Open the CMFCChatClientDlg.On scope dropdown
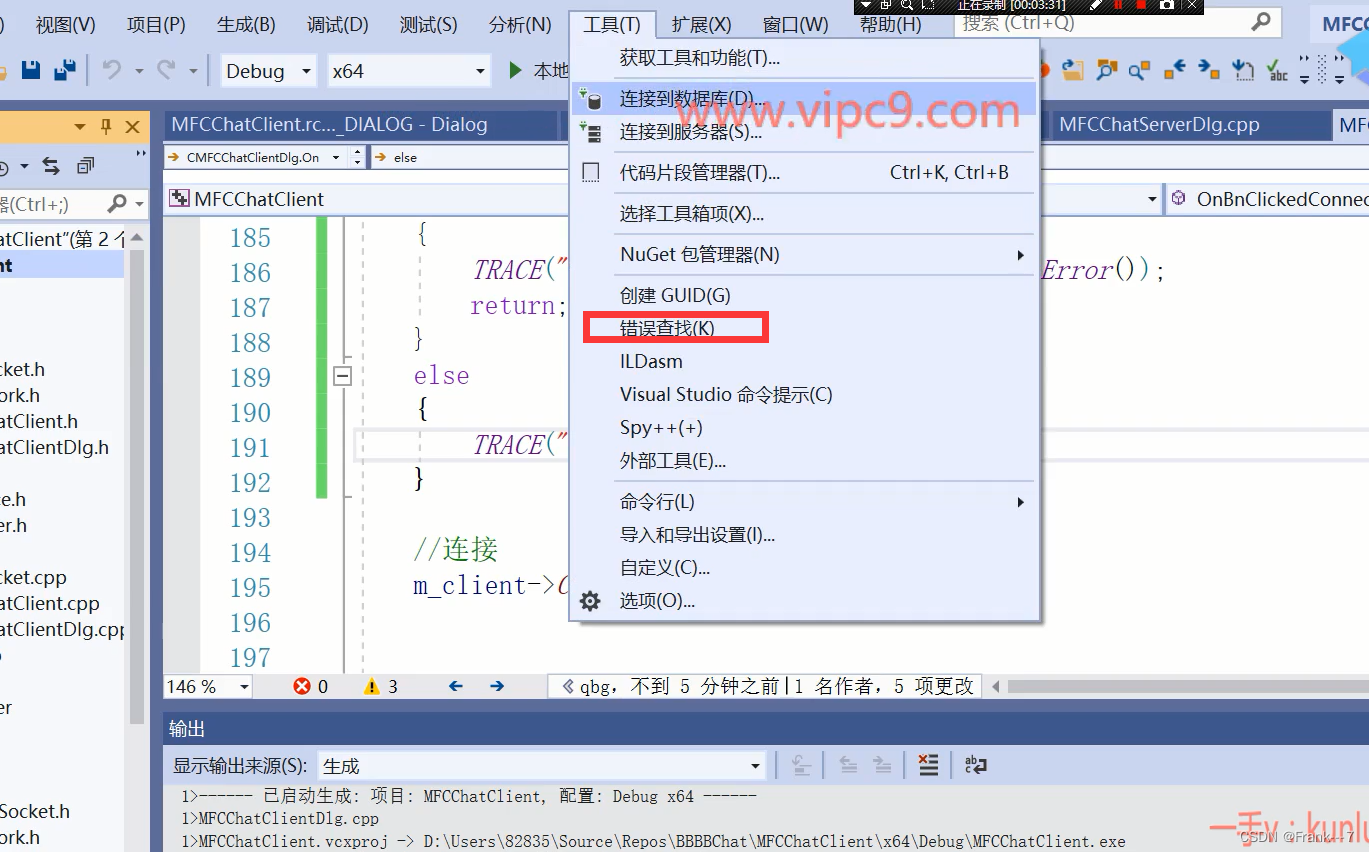Image resolution: width=1369 pixels, height=852 pixels. (335, 157)
